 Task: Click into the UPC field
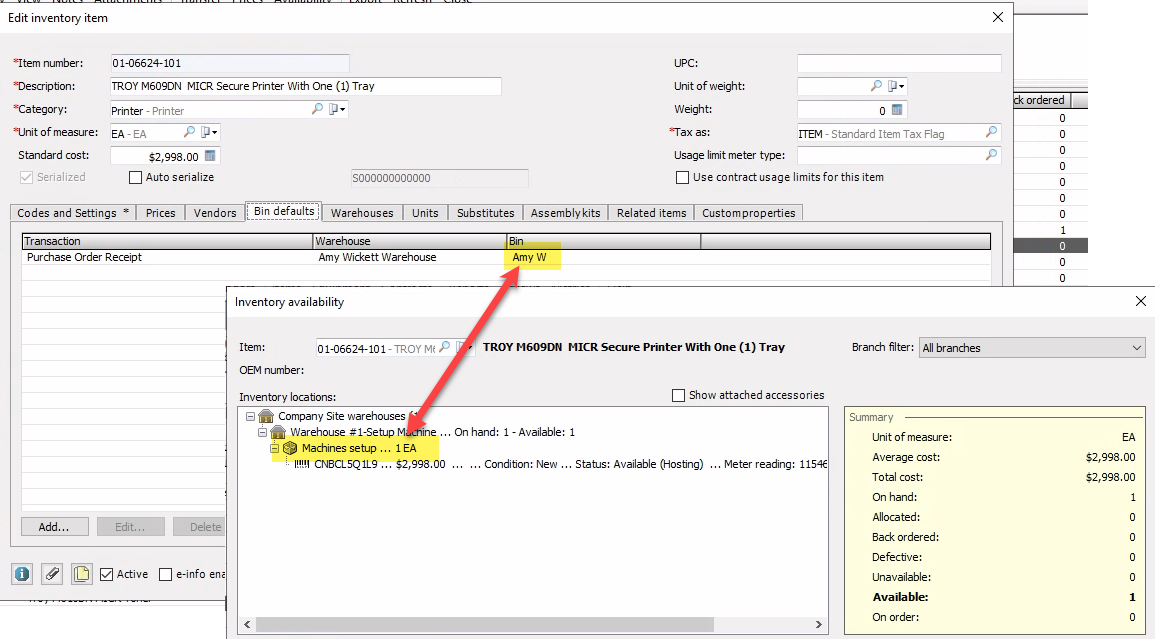pos(899,63)
